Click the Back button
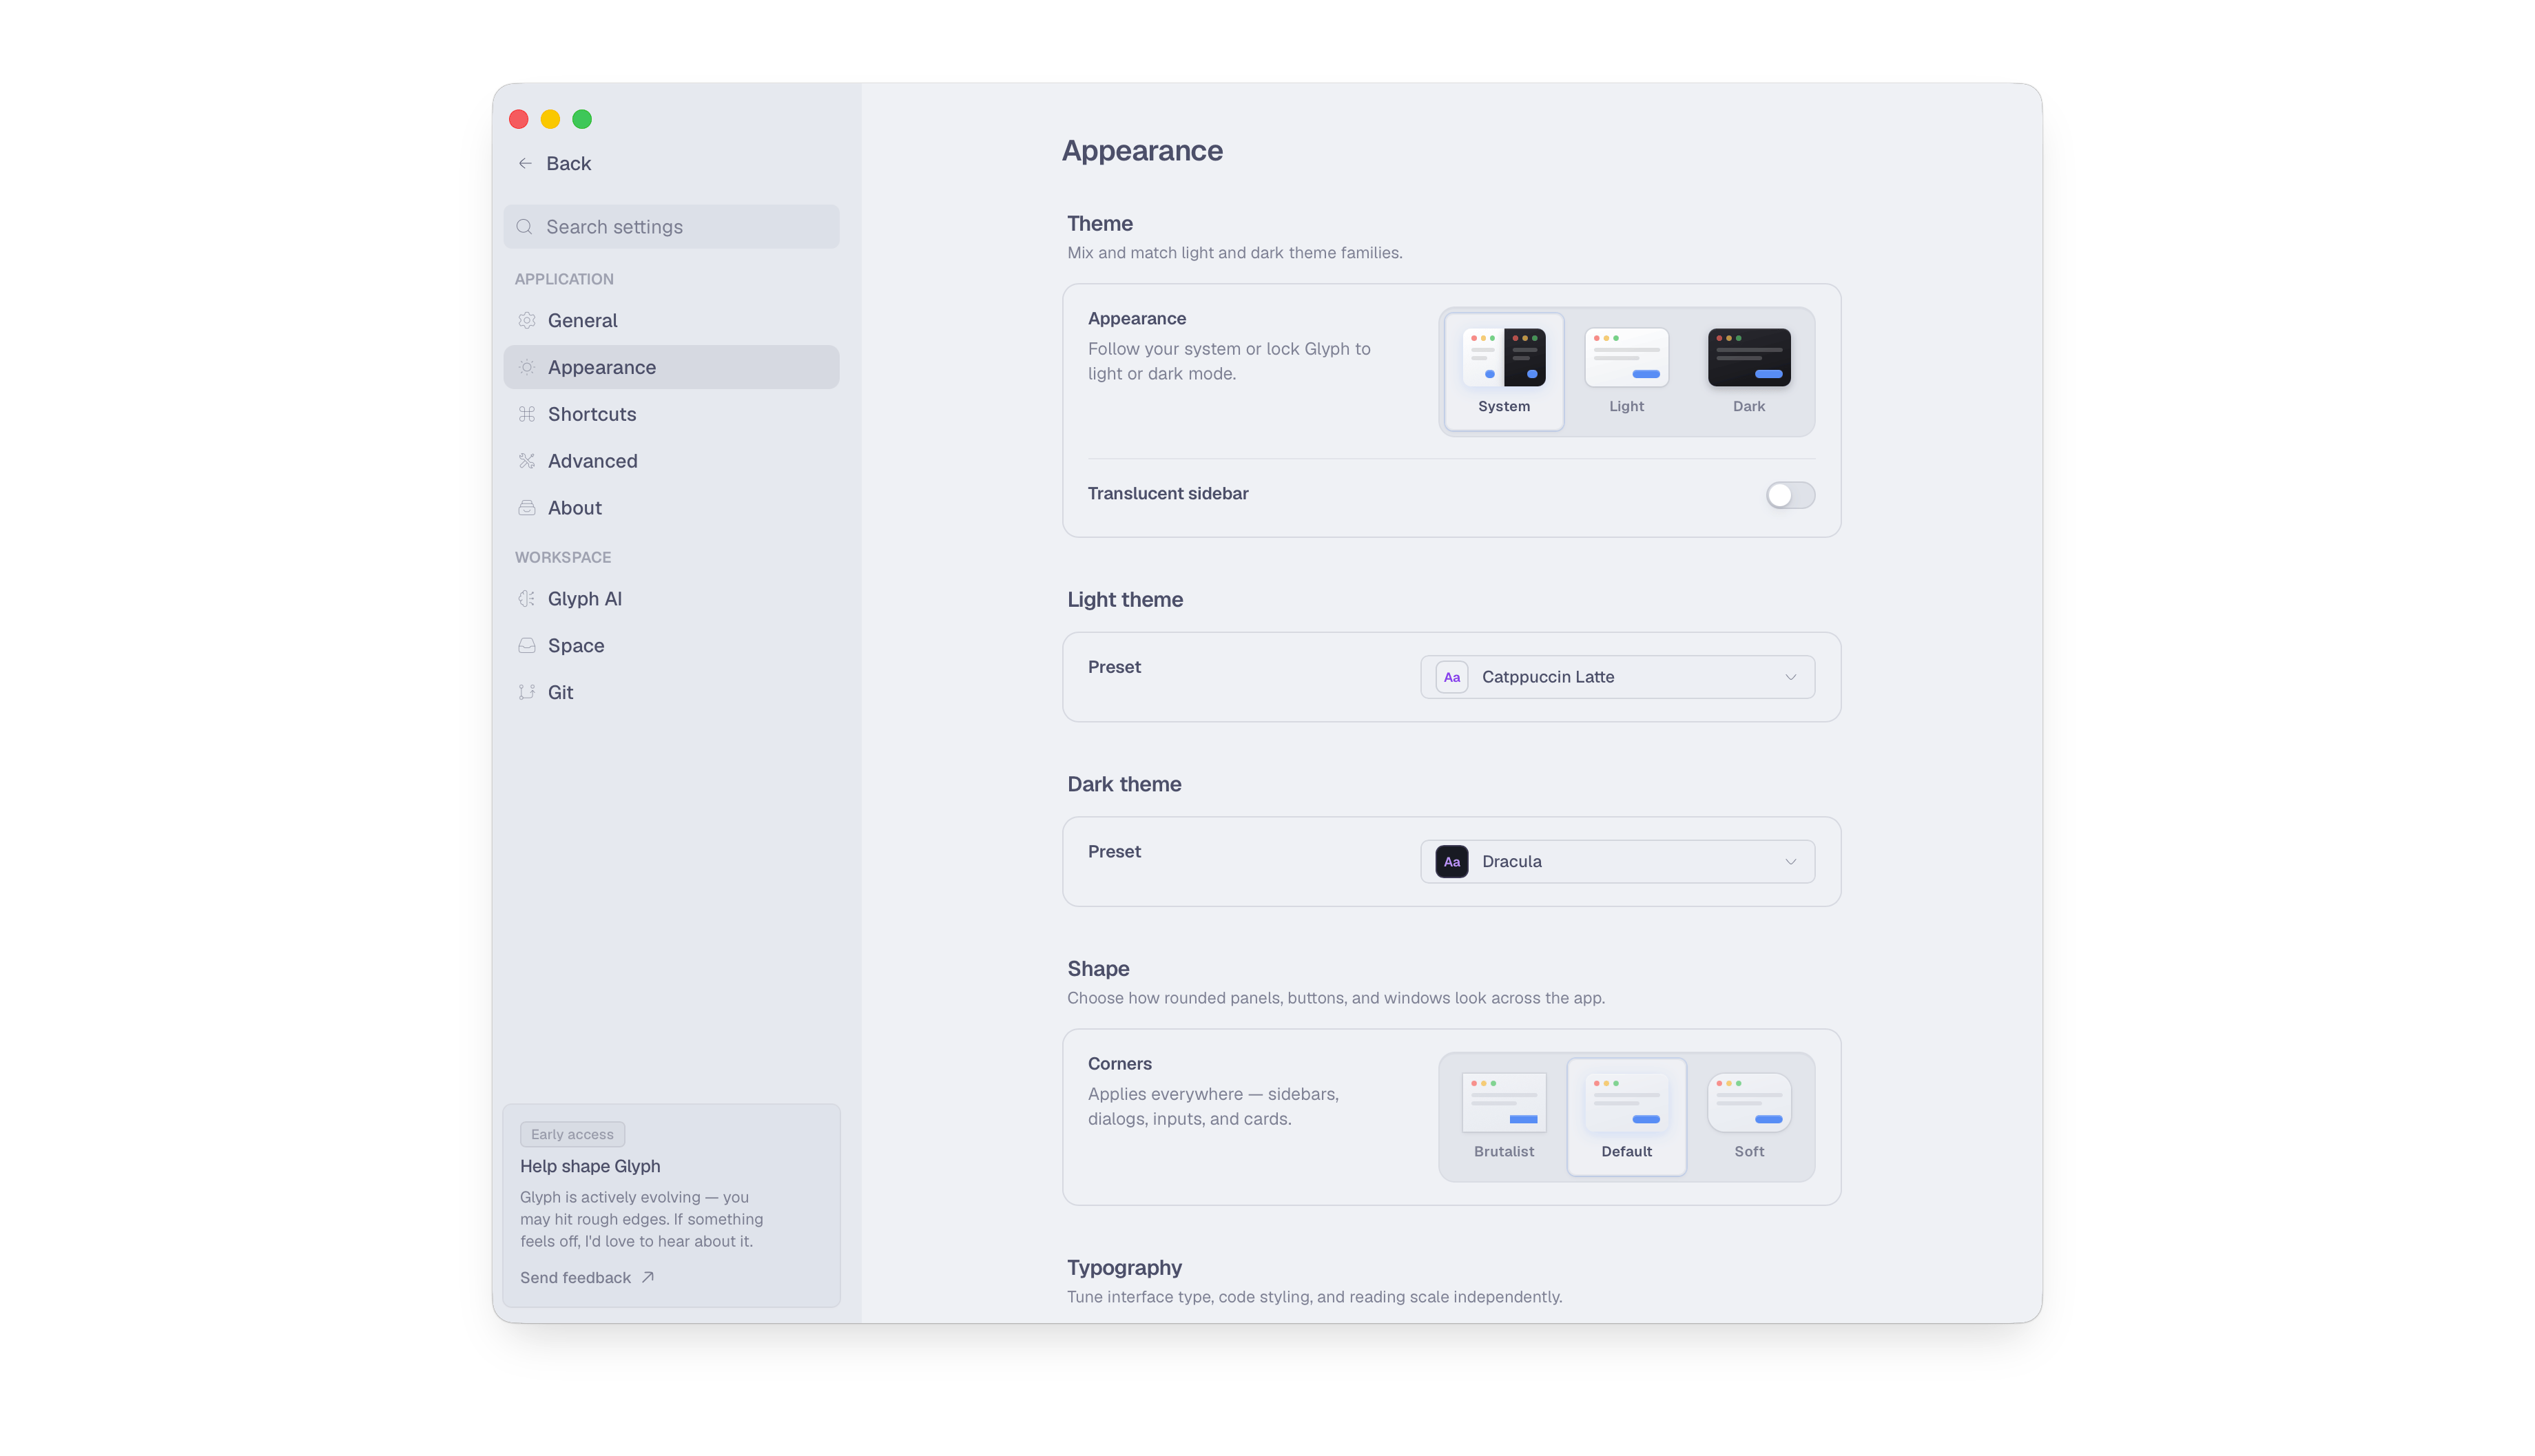 click(x=554, y=163)
